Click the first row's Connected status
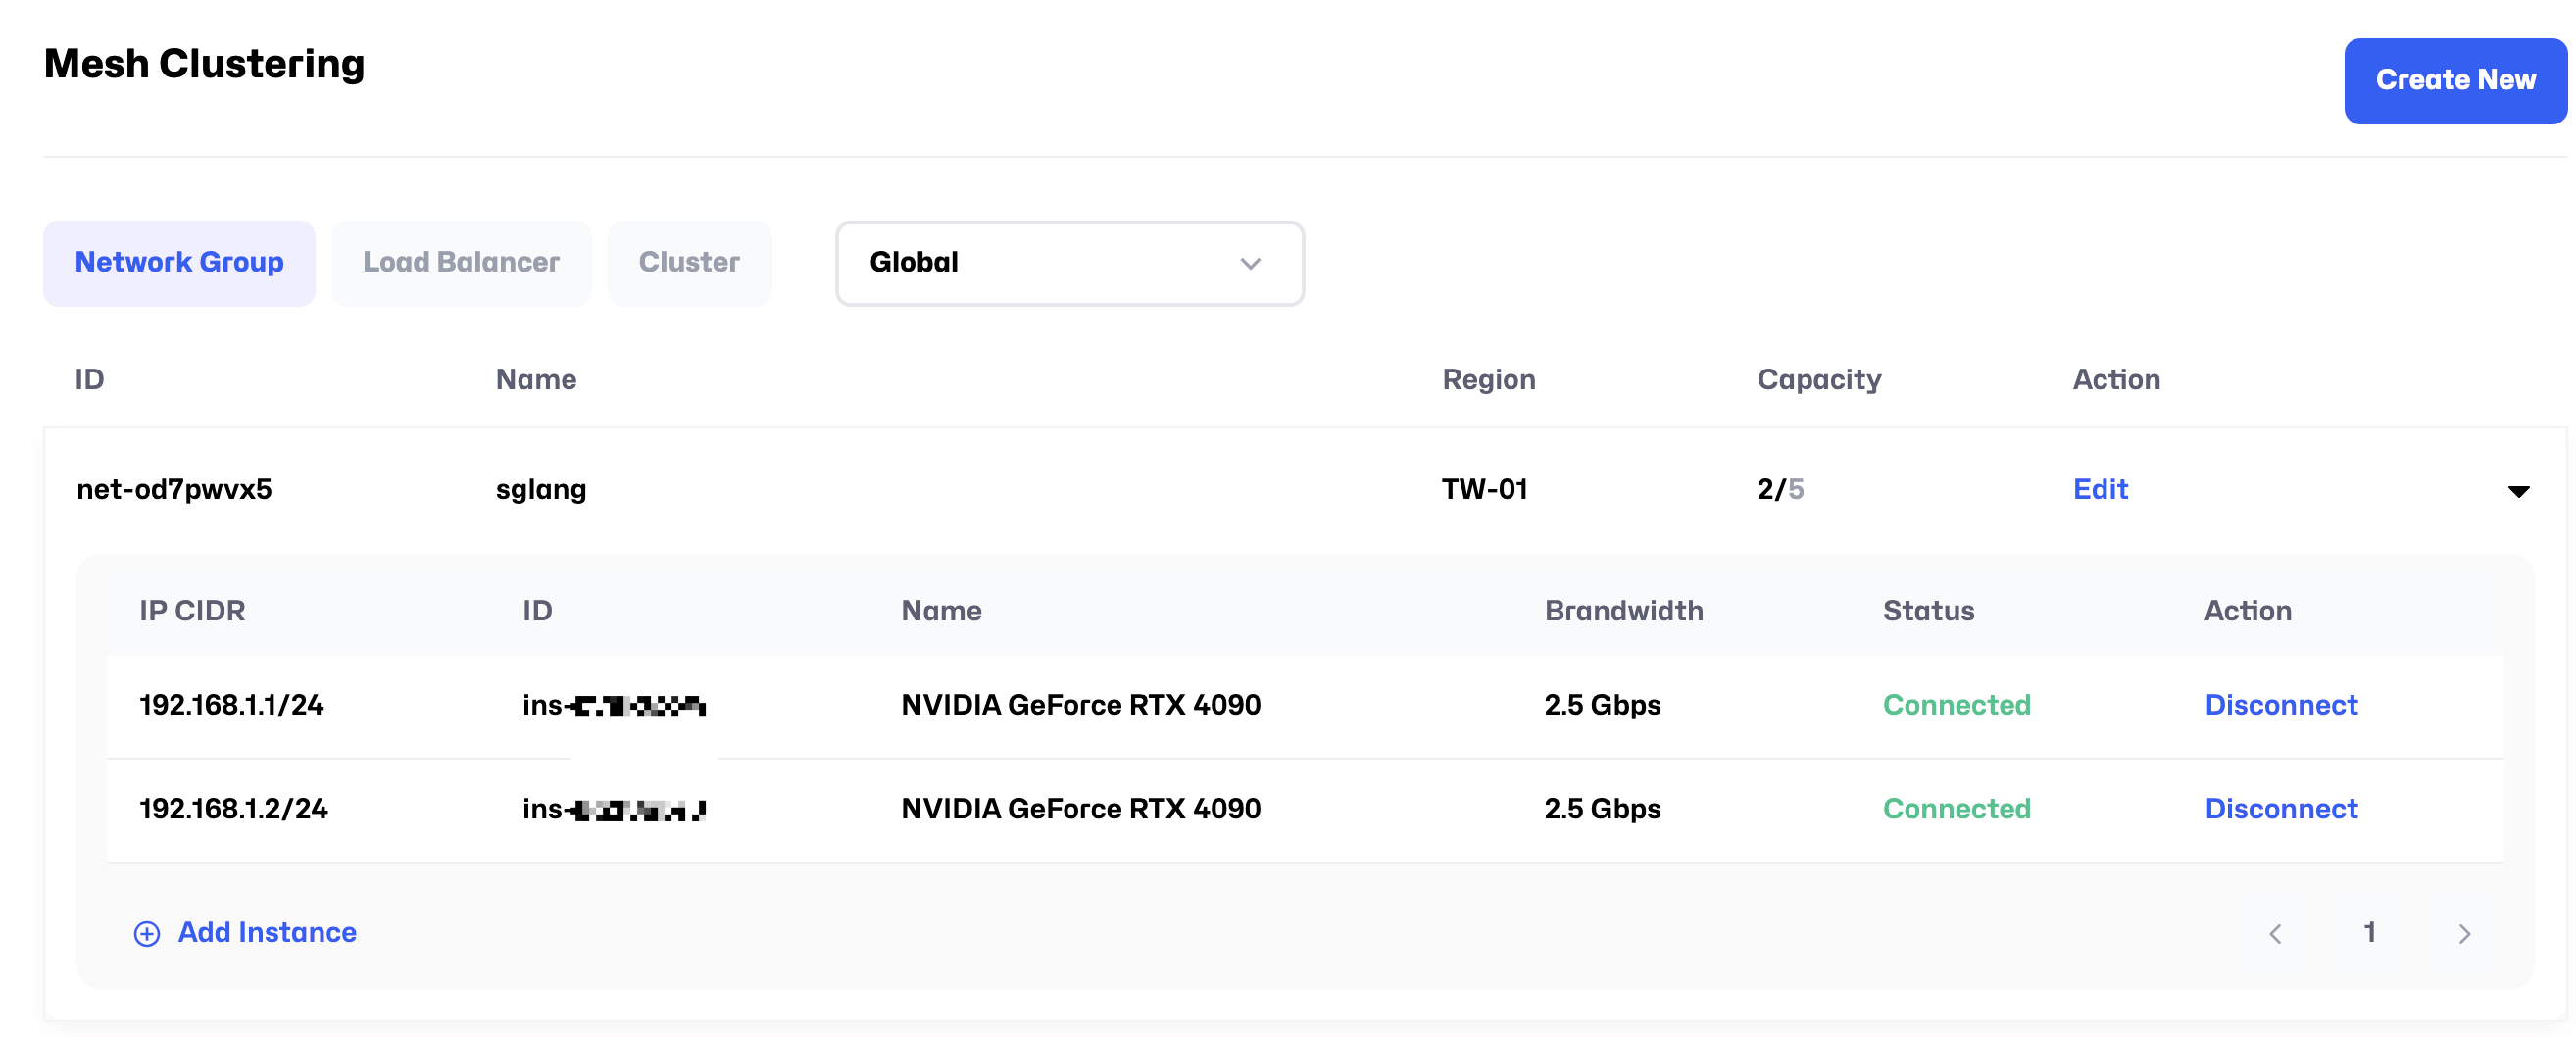The height and width of the screenshot is (1037, 2576). (1956, 705)
